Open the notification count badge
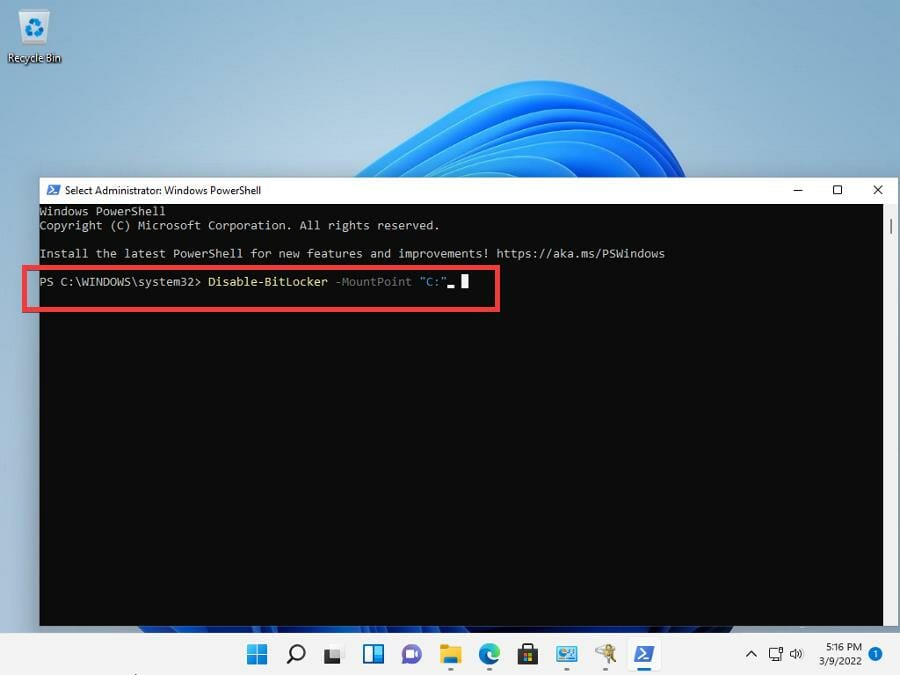Screen dimensions: 900x675 [875, 654]
